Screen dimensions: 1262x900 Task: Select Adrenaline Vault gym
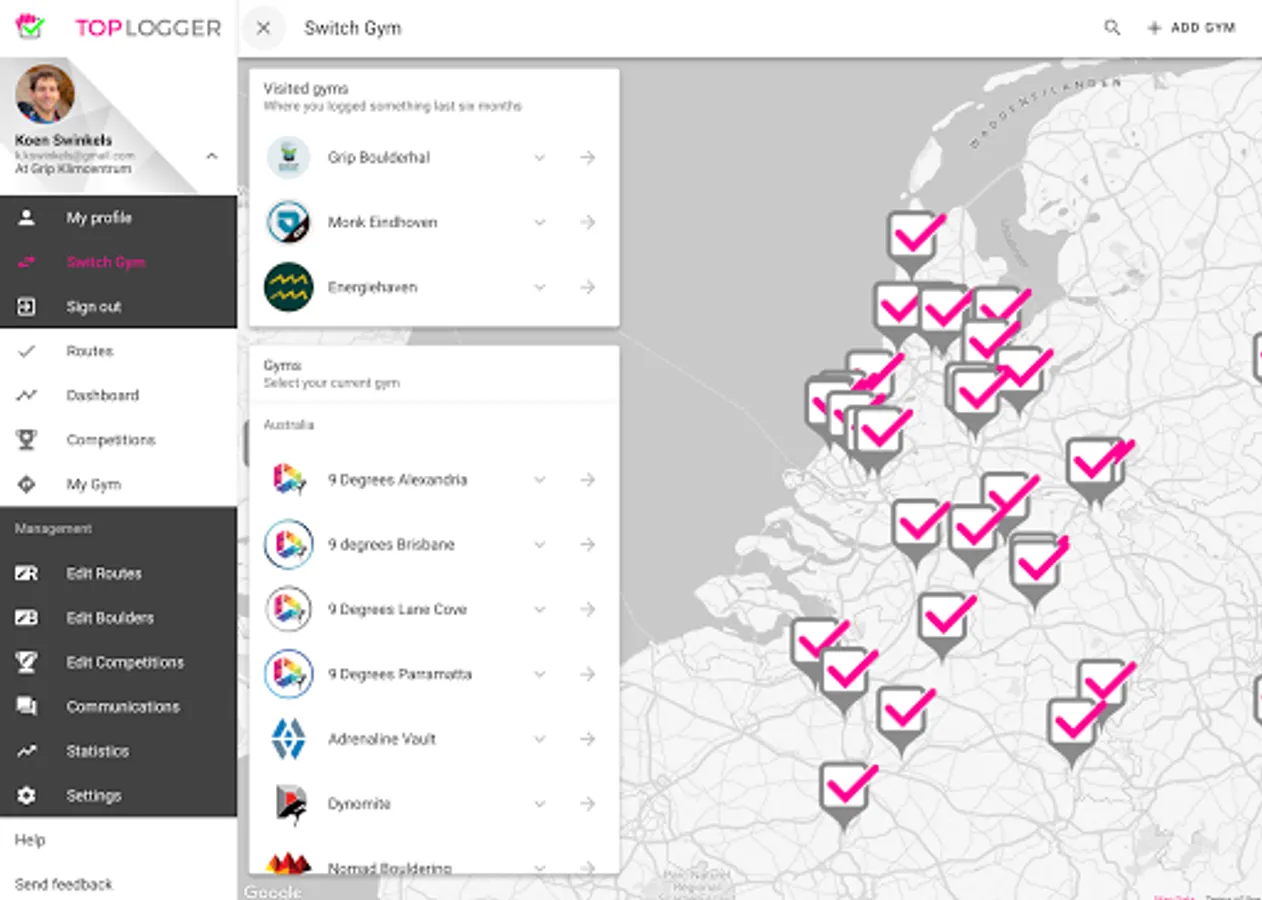tap(434, 739)
